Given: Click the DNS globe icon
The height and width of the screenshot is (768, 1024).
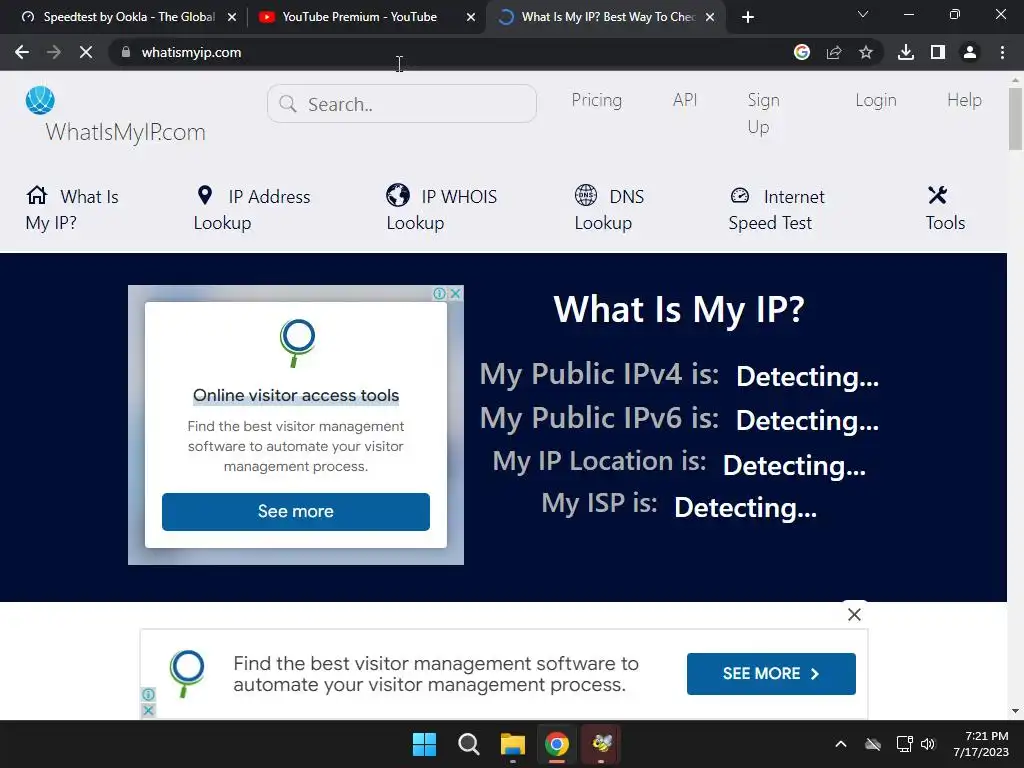Looking at the screenshot, I should (x=586, y=195).
